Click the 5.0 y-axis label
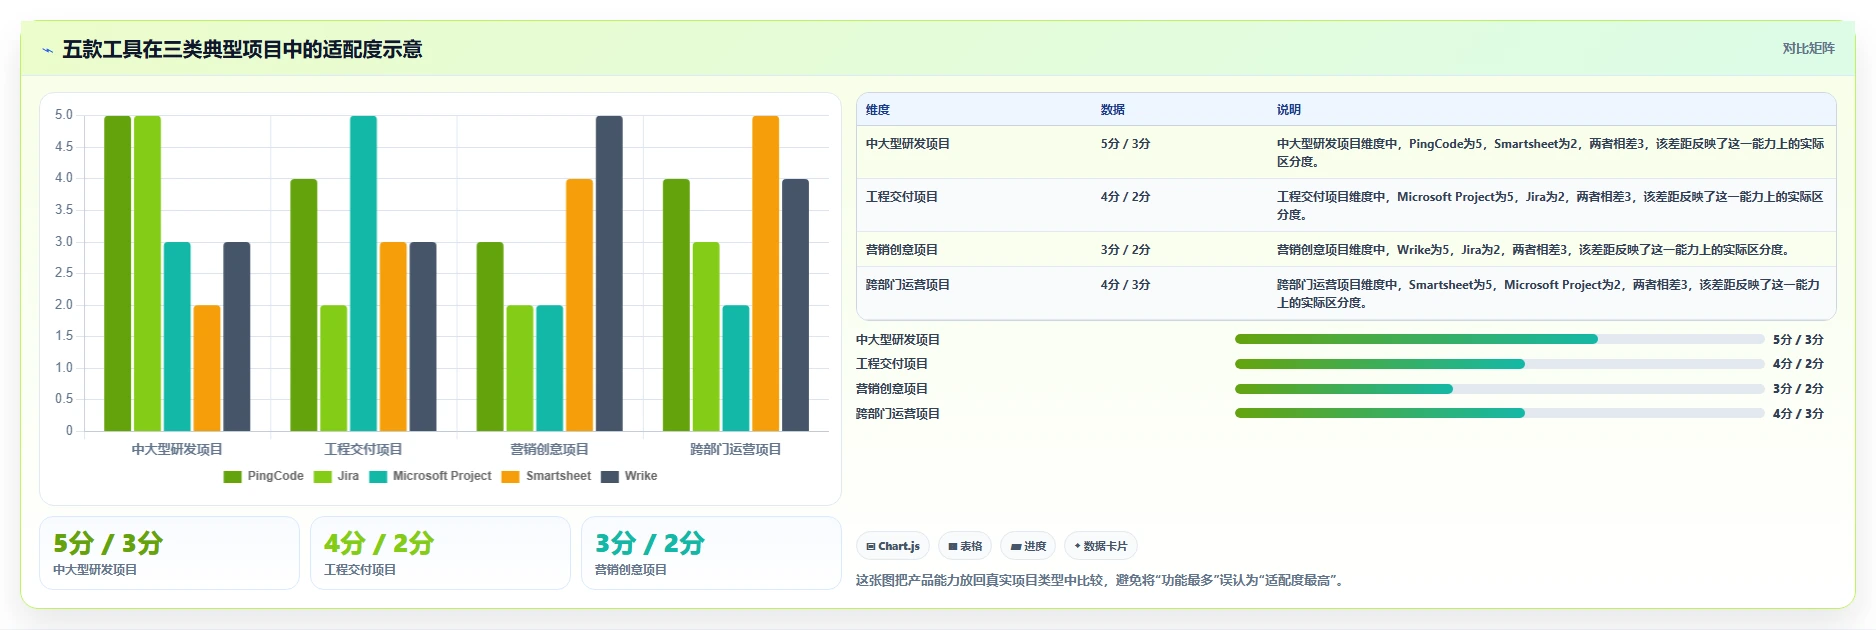Viewport: 1876px width, 630px height. tap(64, 115)
